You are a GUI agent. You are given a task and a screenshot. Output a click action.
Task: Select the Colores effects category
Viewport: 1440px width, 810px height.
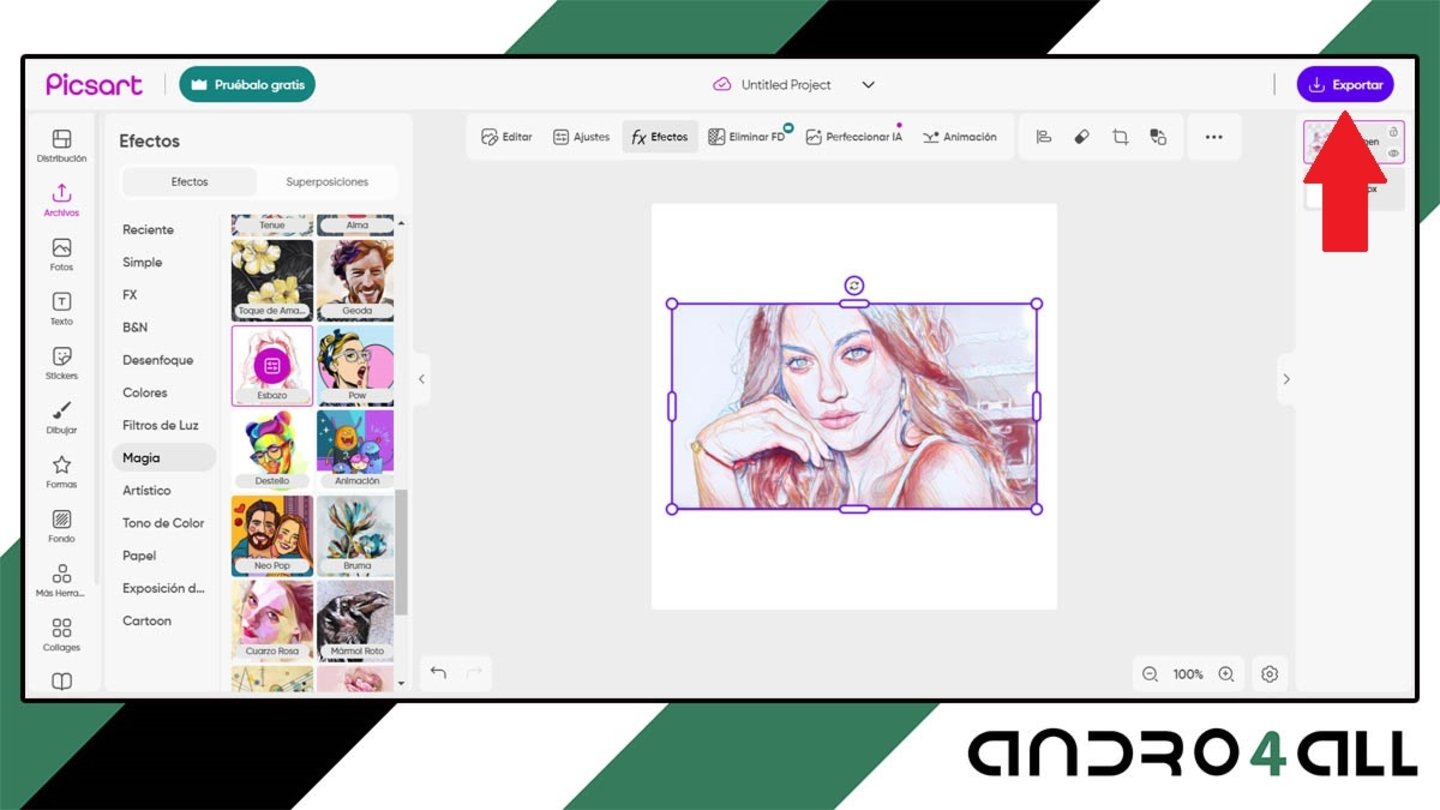(x=145, y=393)
